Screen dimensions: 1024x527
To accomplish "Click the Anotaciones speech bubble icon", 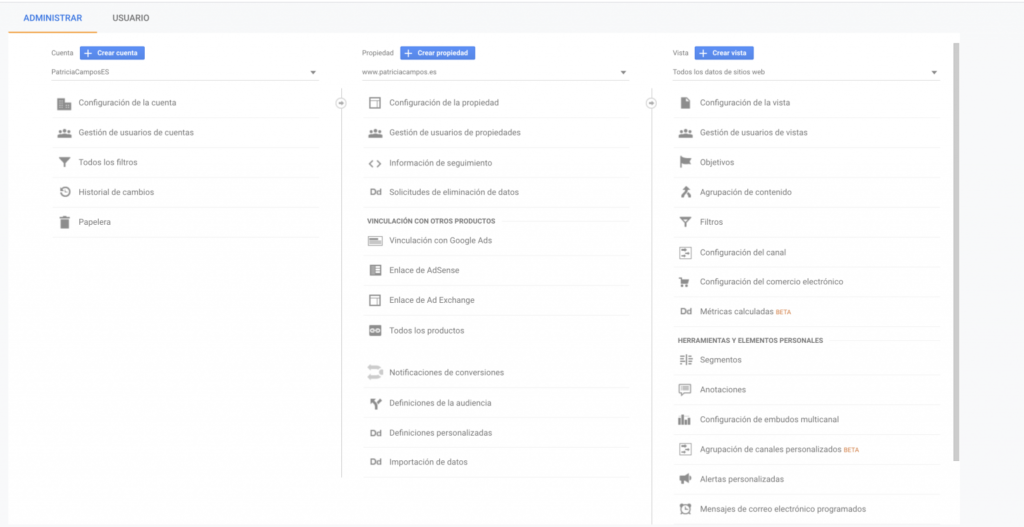I will [x=685, y=390].
